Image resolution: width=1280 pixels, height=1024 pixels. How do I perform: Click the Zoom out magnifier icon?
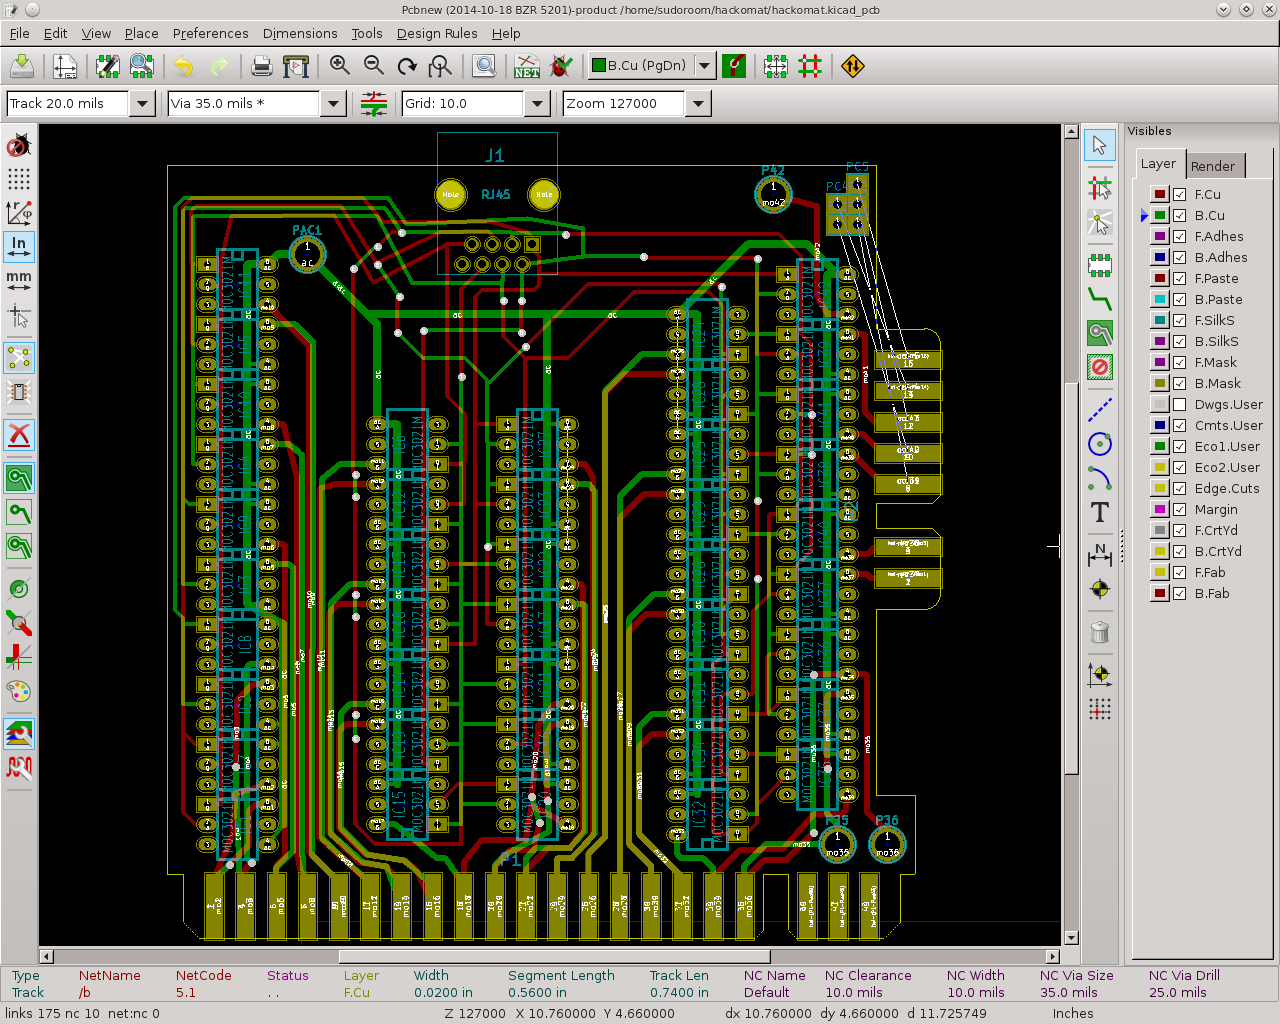374,66
